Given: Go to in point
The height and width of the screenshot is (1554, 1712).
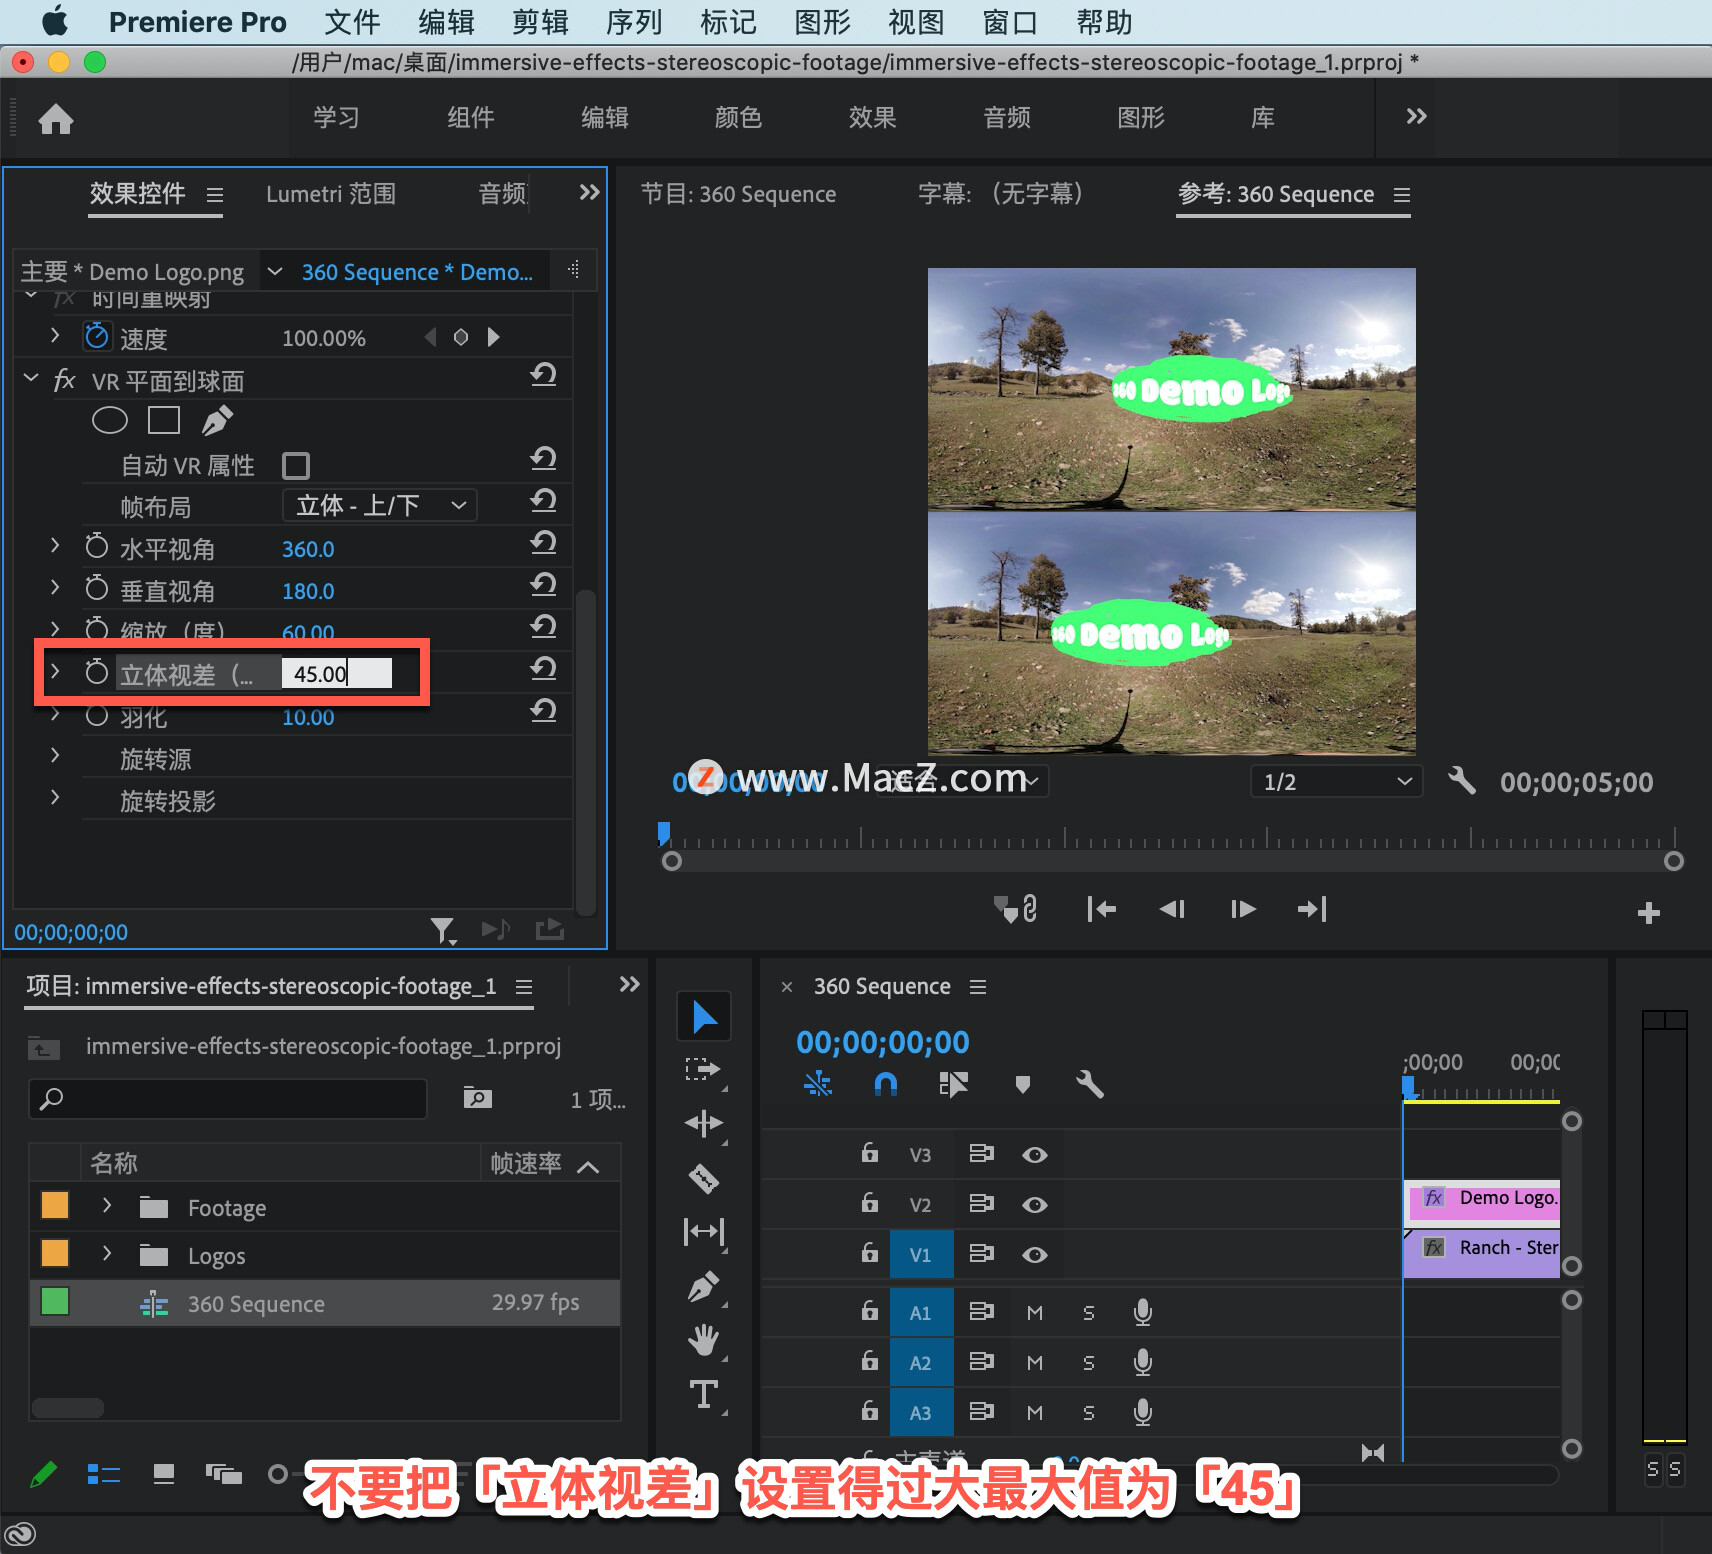Looking at the screenshot, I should click(x=1101, y=909).
